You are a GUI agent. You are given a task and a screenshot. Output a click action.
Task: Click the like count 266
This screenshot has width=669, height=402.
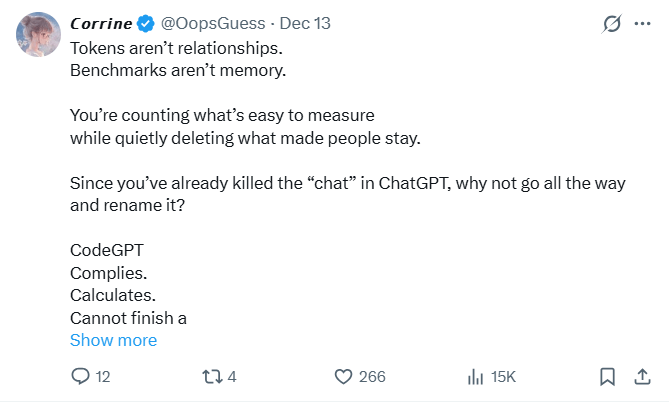(372, 377)
